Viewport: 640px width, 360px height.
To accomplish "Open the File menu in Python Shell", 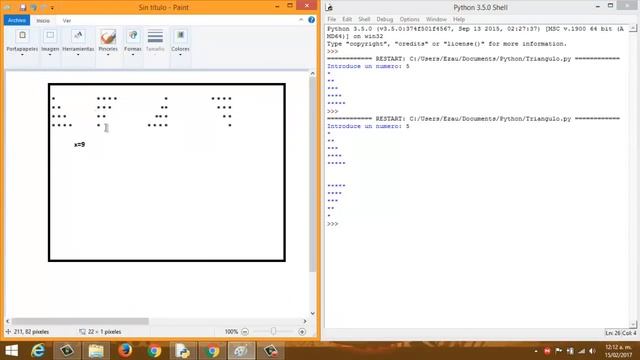I will point(331,19).
